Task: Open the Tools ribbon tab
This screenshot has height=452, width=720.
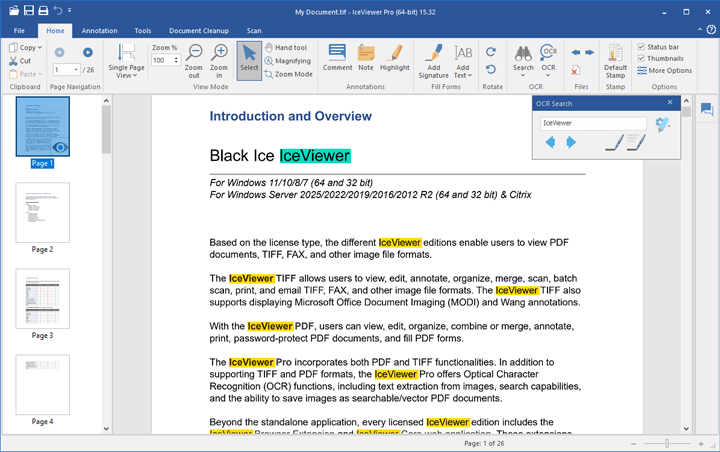Action: coord(143,31)
